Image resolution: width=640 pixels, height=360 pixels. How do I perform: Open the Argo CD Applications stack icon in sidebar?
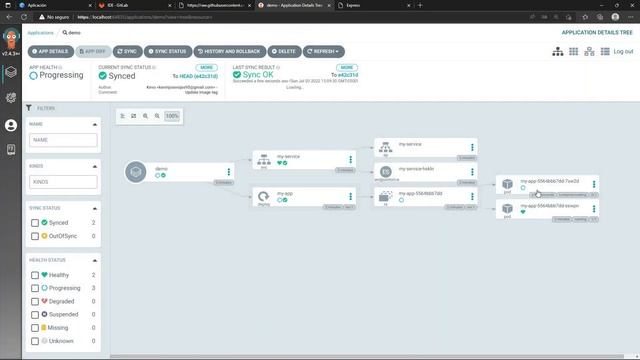coord(11,72)
